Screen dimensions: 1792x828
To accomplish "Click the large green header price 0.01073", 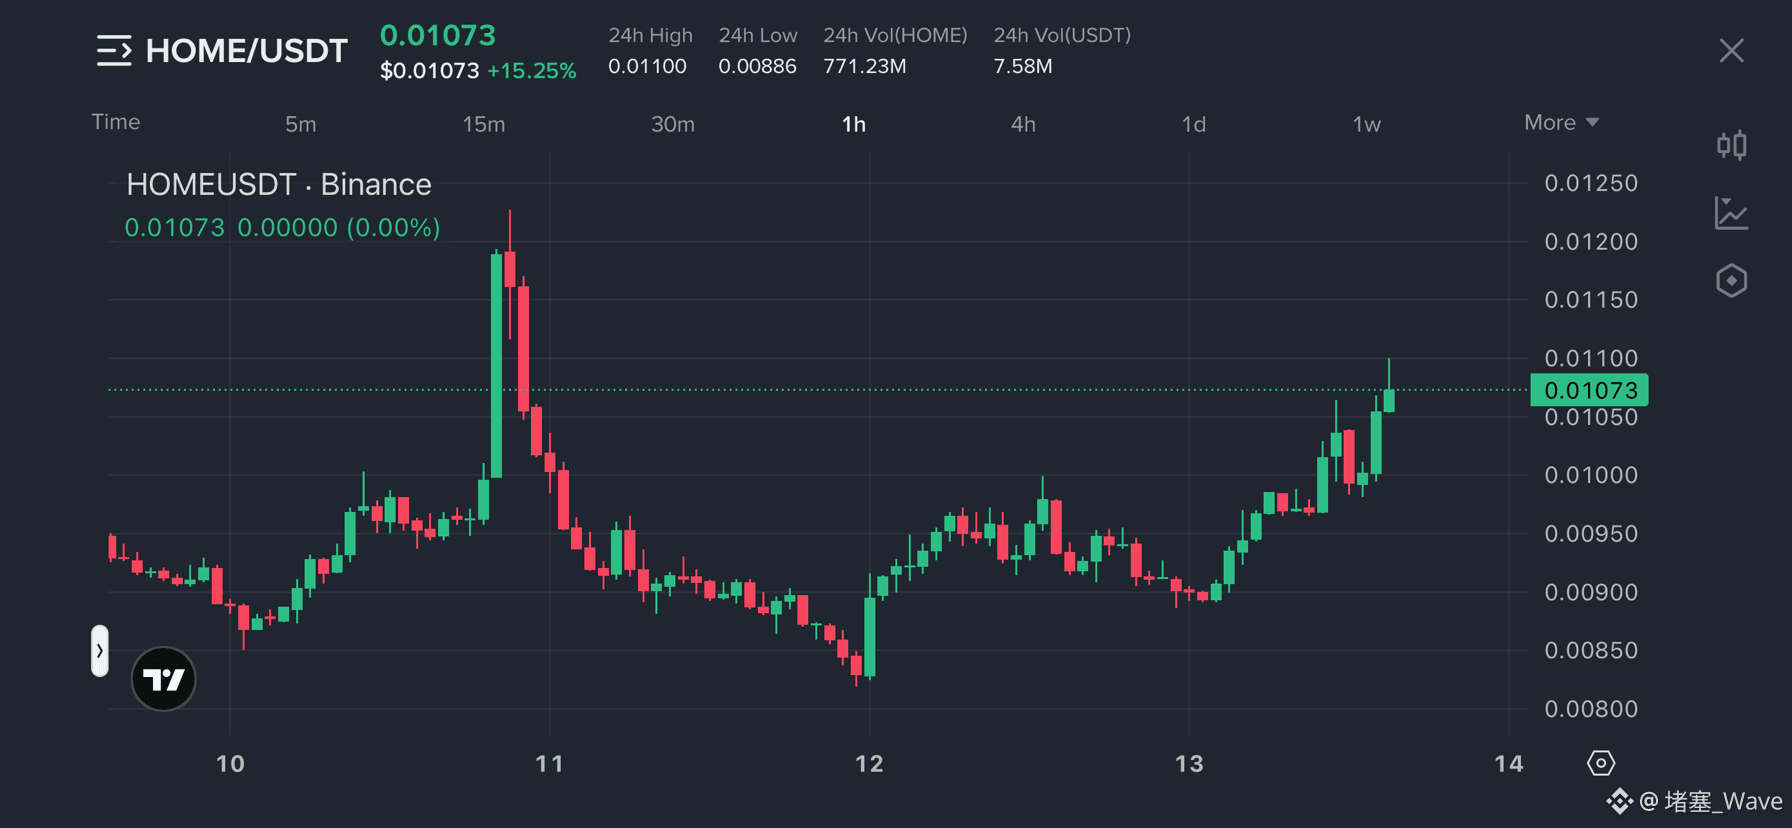I will (438, 35).
